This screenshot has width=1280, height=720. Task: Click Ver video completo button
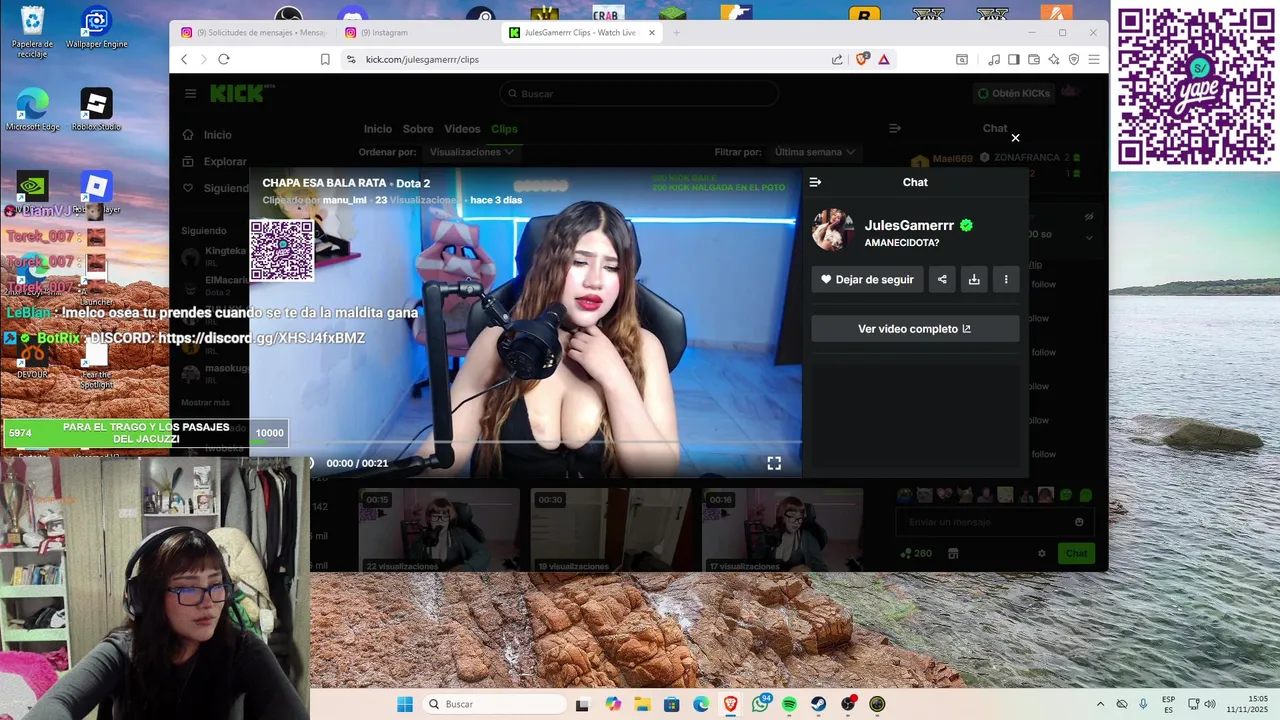(x=915, y=329)
